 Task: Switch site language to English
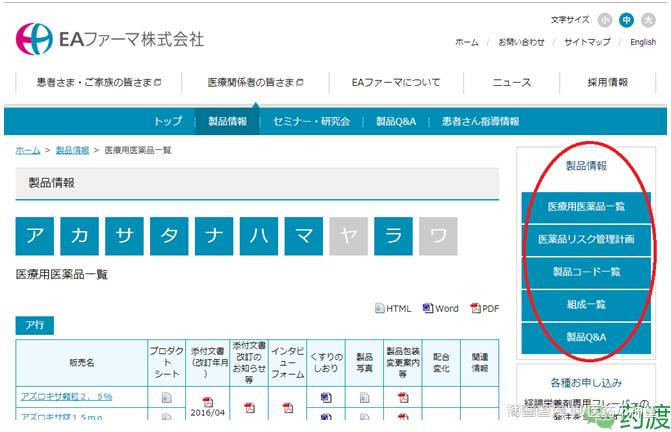point(643,42)
